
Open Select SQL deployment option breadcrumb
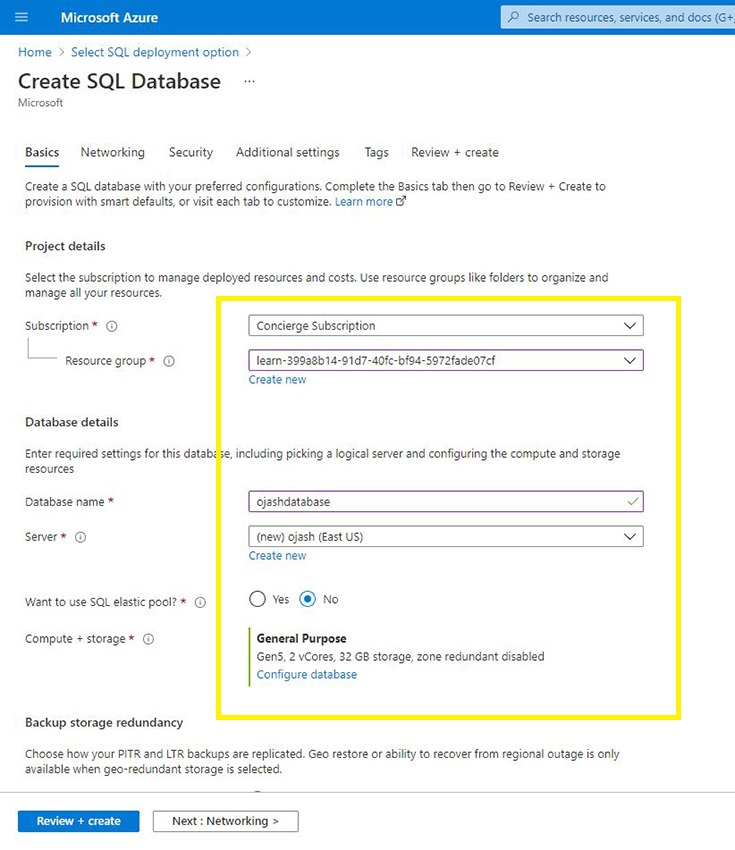155,52
